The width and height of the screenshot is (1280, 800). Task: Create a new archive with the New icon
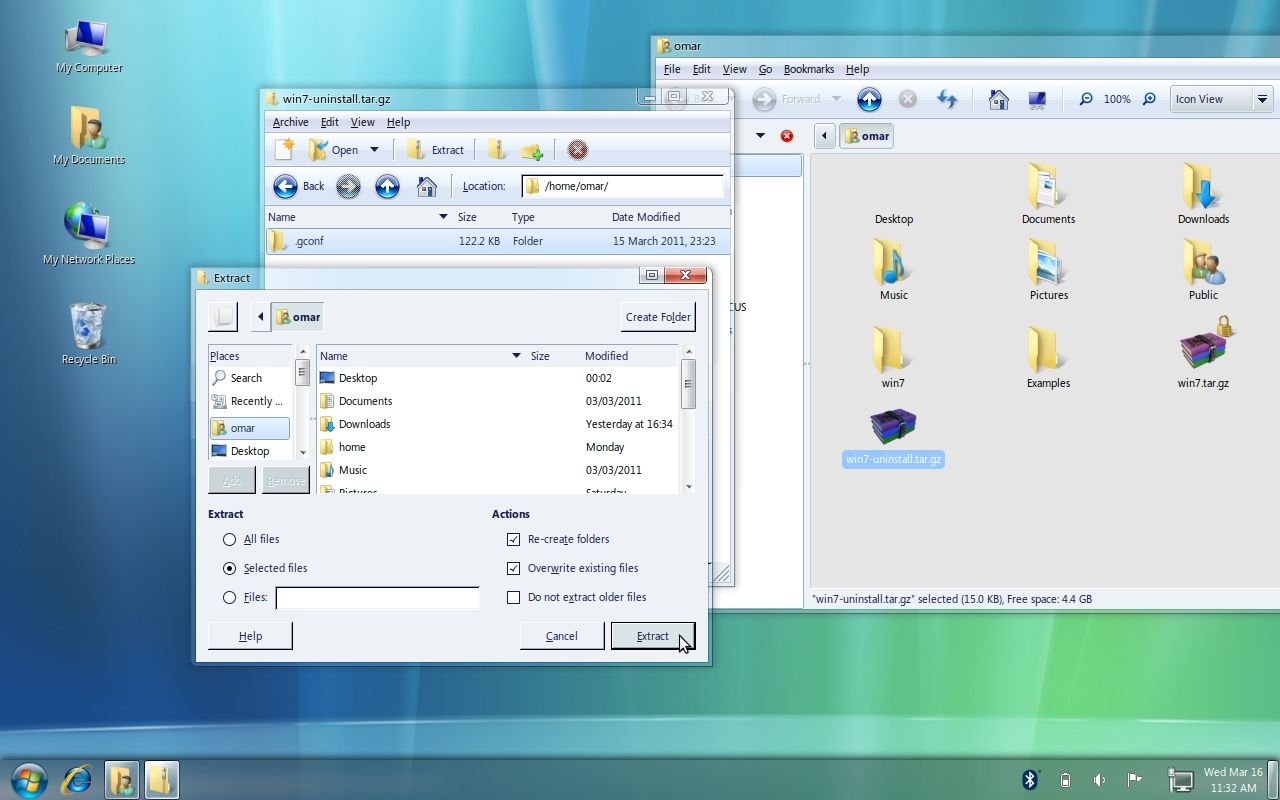[x=284, y=149]
